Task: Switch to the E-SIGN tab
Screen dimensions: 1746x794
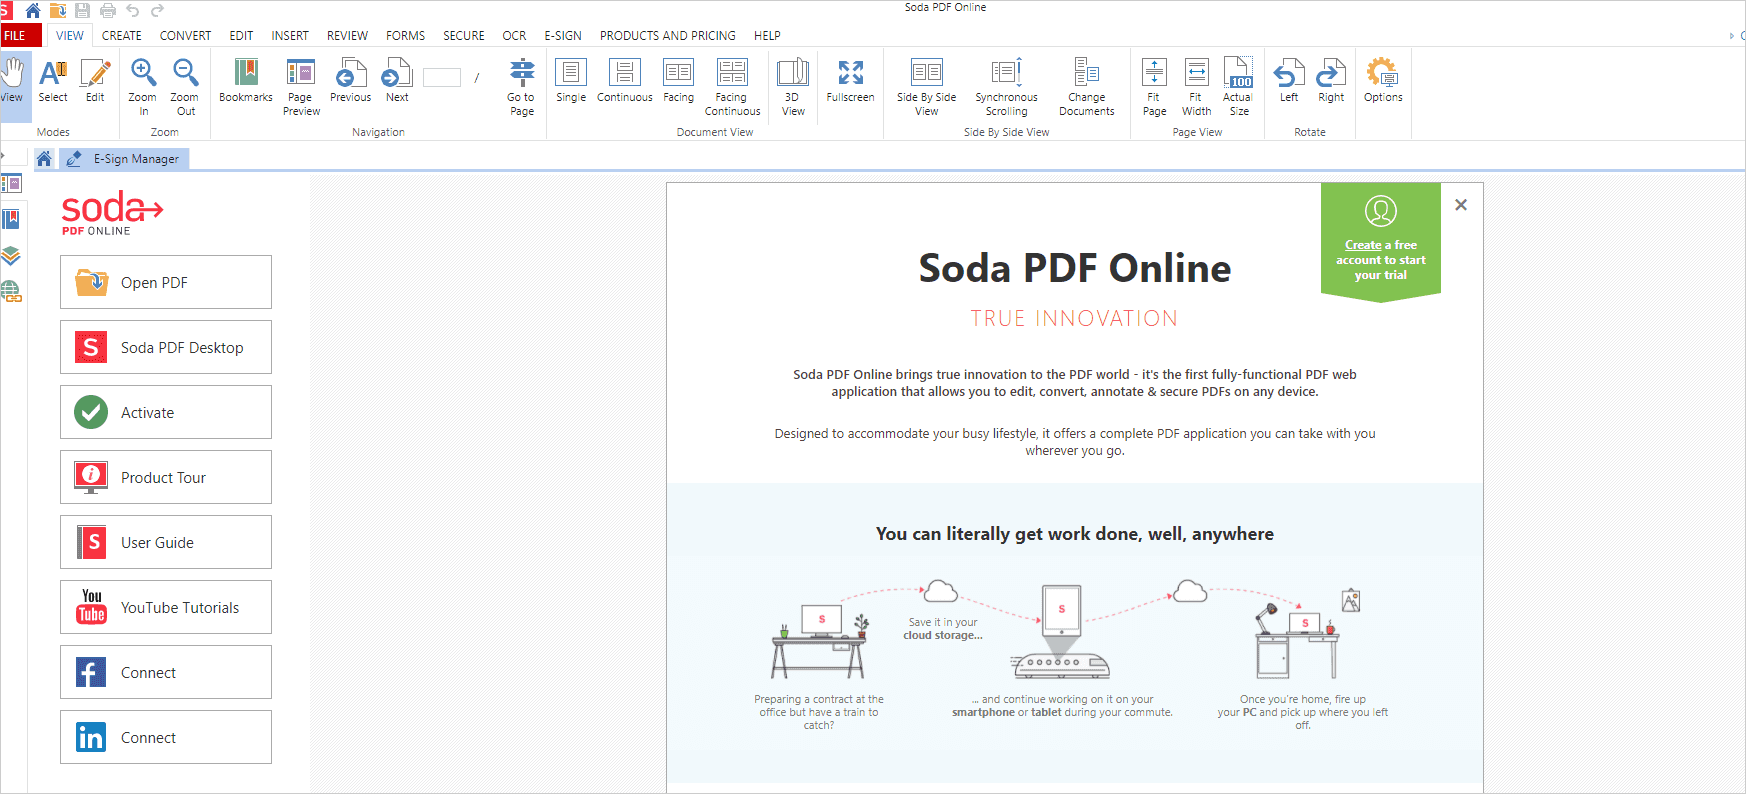Action: (563, 35)
